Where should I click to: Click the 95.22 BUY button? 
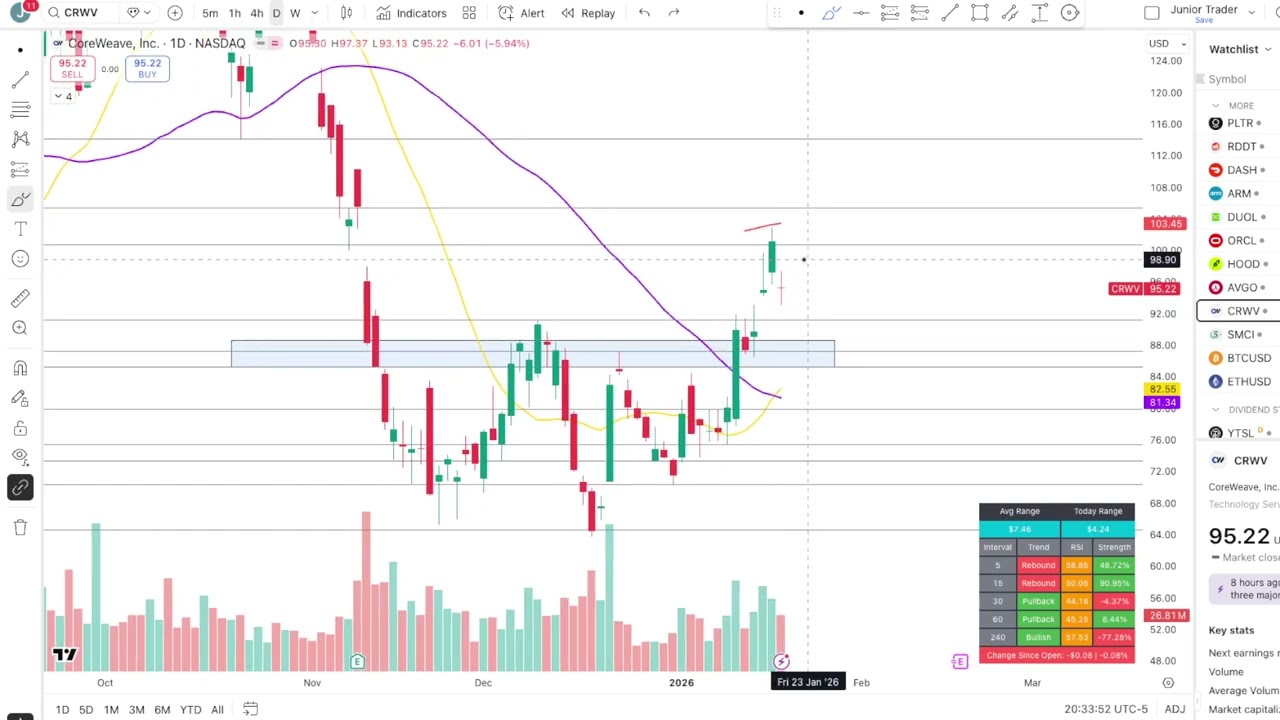[x=147, y=68]
